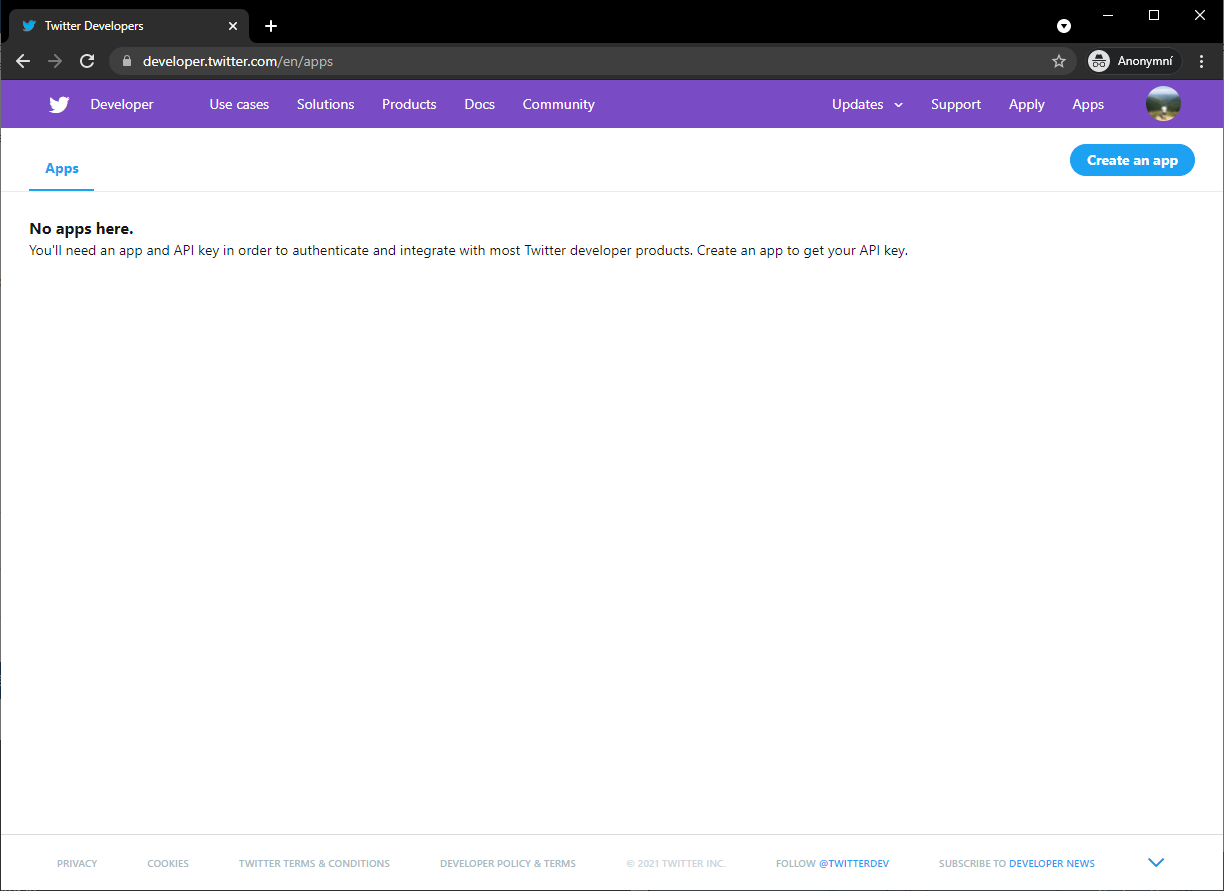Open the Chrome three-dot menu
Image resolution: width=1224 pixels, height=891 pixels.
(x=1202, y=61)
